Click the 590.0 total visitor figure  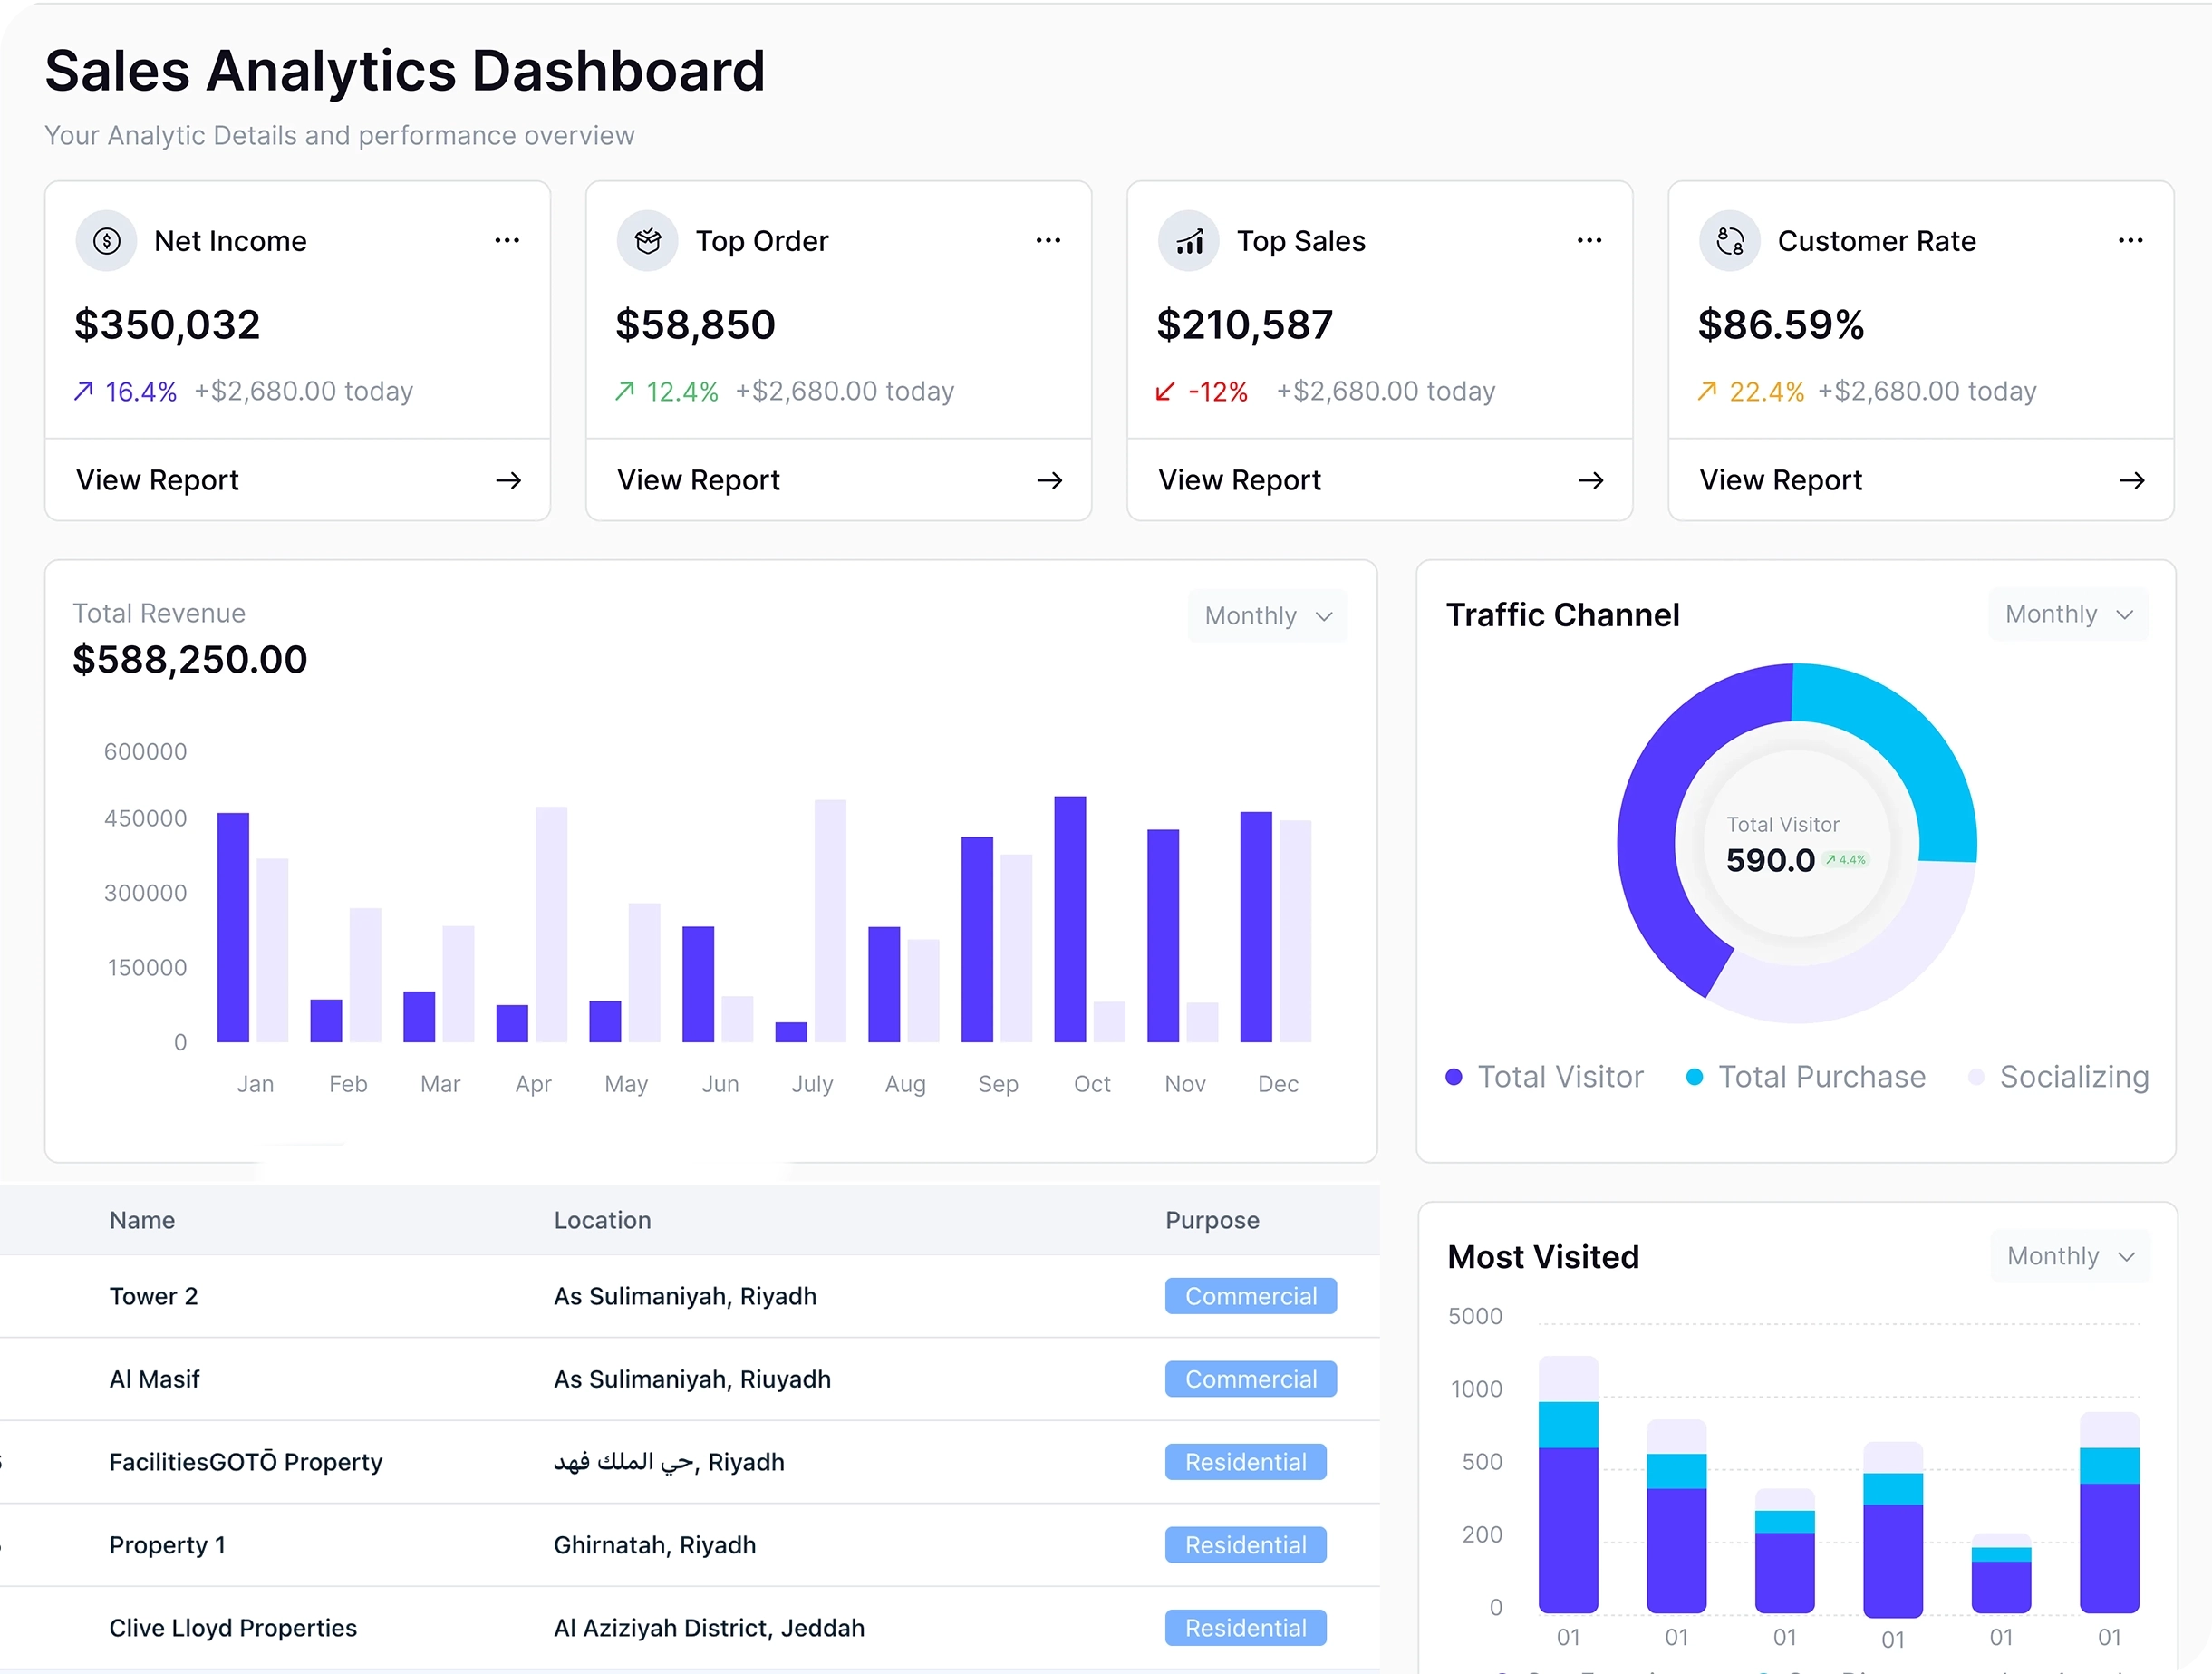click(x=1770, y=860)
